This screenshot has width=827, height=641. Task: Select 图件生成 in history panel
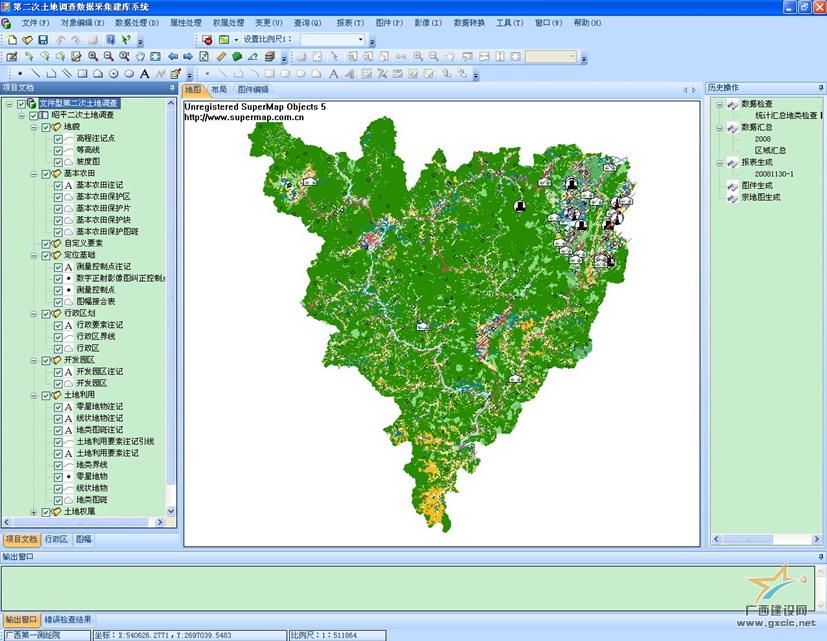coord(757,186)
